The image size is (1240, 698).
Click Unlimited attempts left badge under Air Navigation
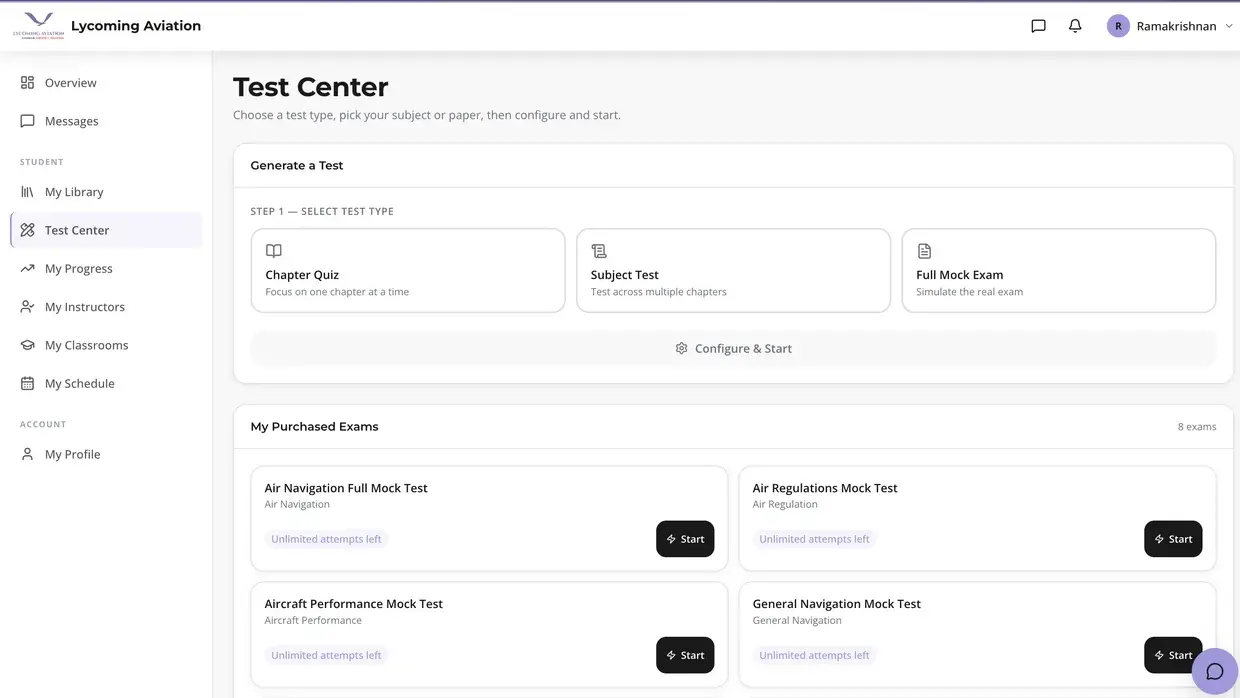point(326,539)
